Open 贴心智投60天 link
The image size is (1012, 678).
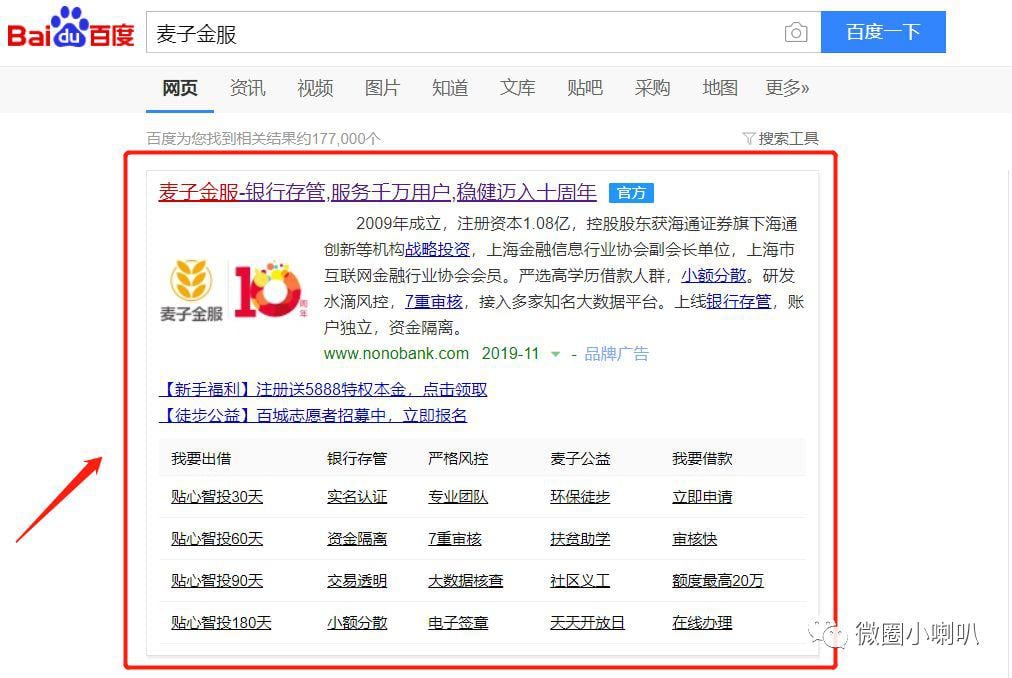tap(217, 539)
